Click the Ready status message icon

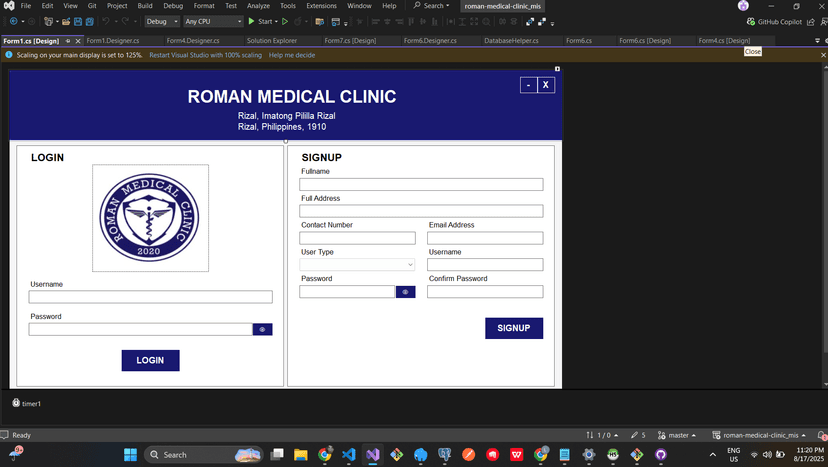5,435
